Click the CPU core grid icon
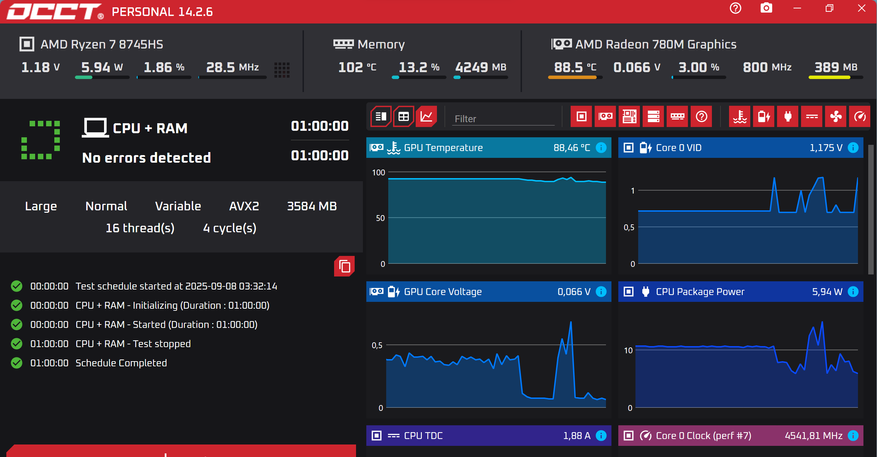Screen dimensions: 877x457 pos(282,69)
